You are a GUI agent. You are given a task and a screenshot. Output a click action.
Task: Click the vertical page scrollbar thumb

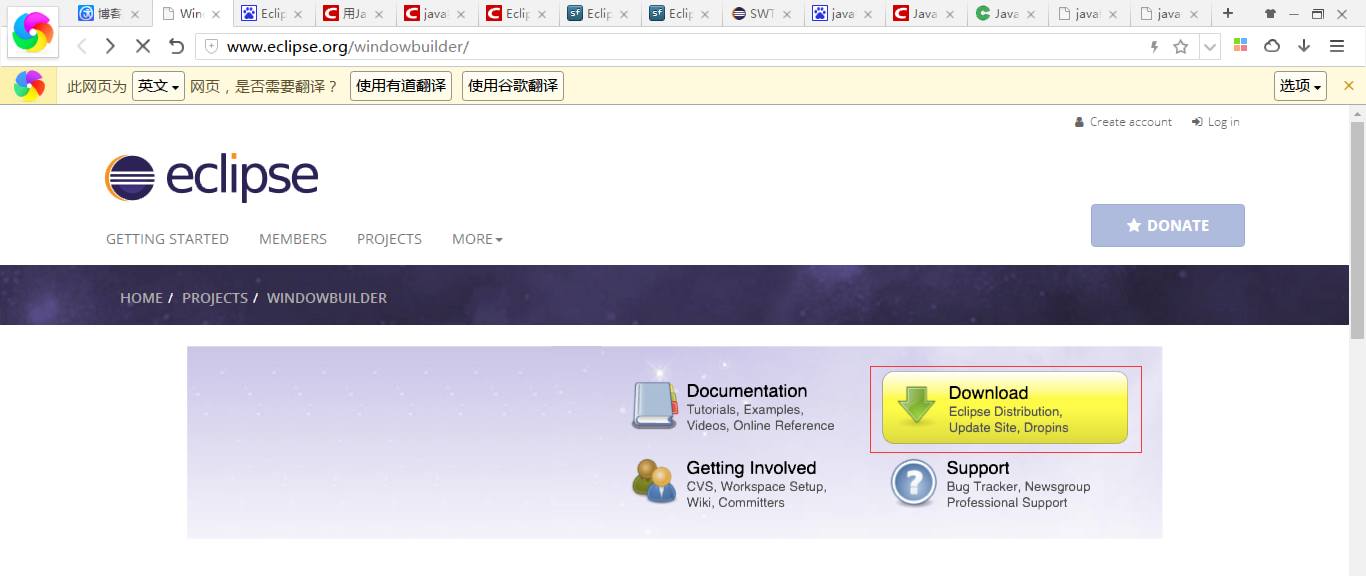tap(1357, 230)
